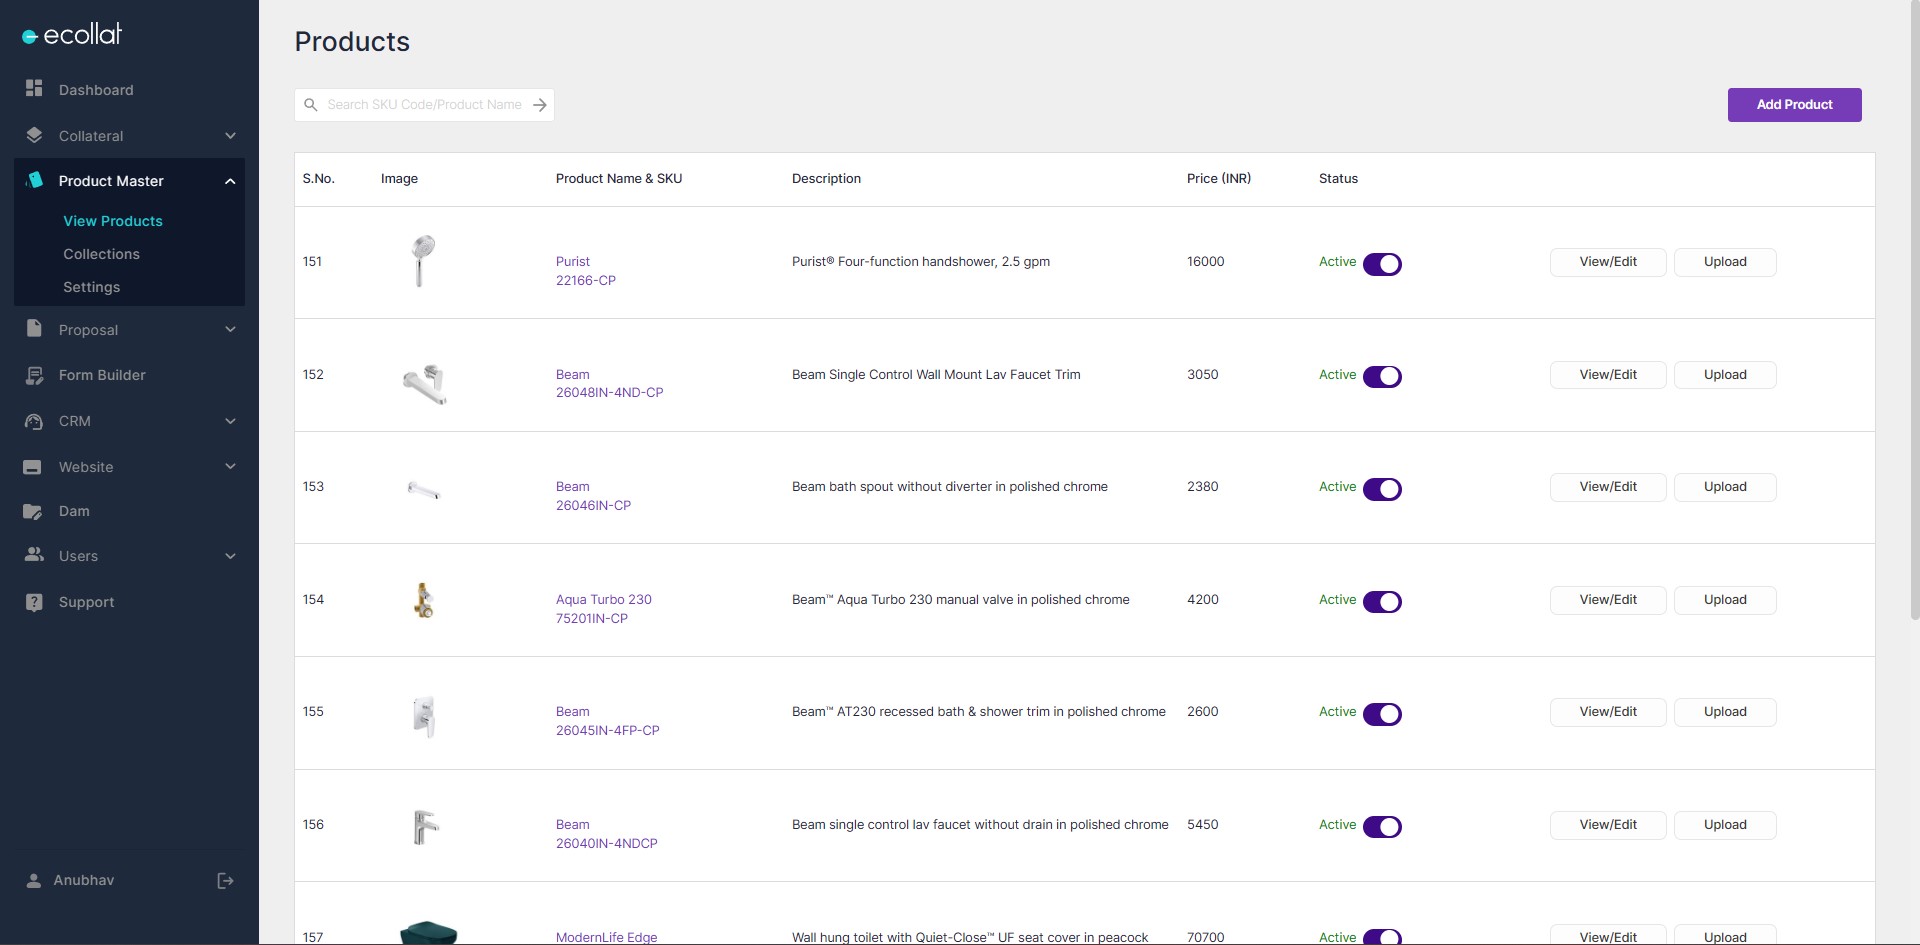Screen dimensions: 1920x945
Task: Open Settings under Product Master
Action: (x=91, y=287)
